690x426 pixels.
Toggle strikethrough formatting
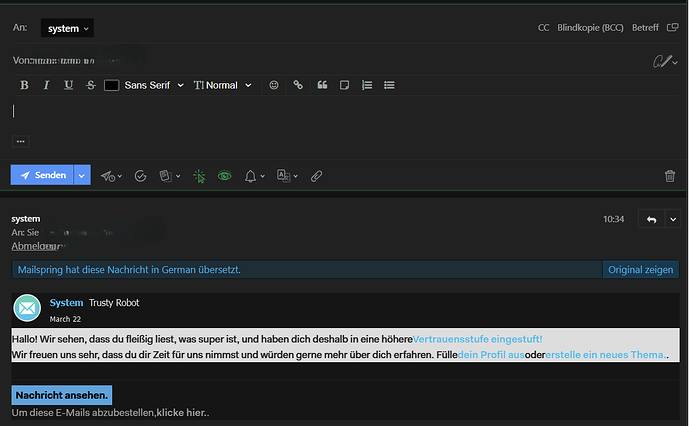(x=90, y=85)
